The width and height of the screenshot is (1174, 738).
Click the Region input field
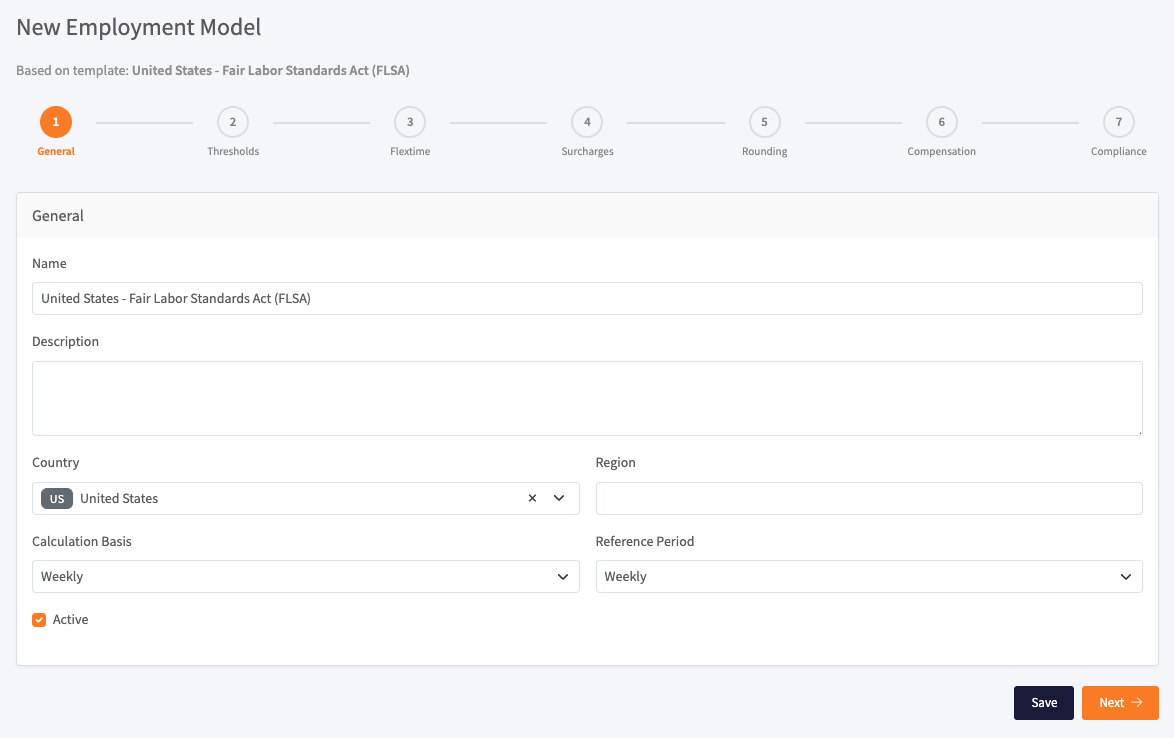(869, 498)
